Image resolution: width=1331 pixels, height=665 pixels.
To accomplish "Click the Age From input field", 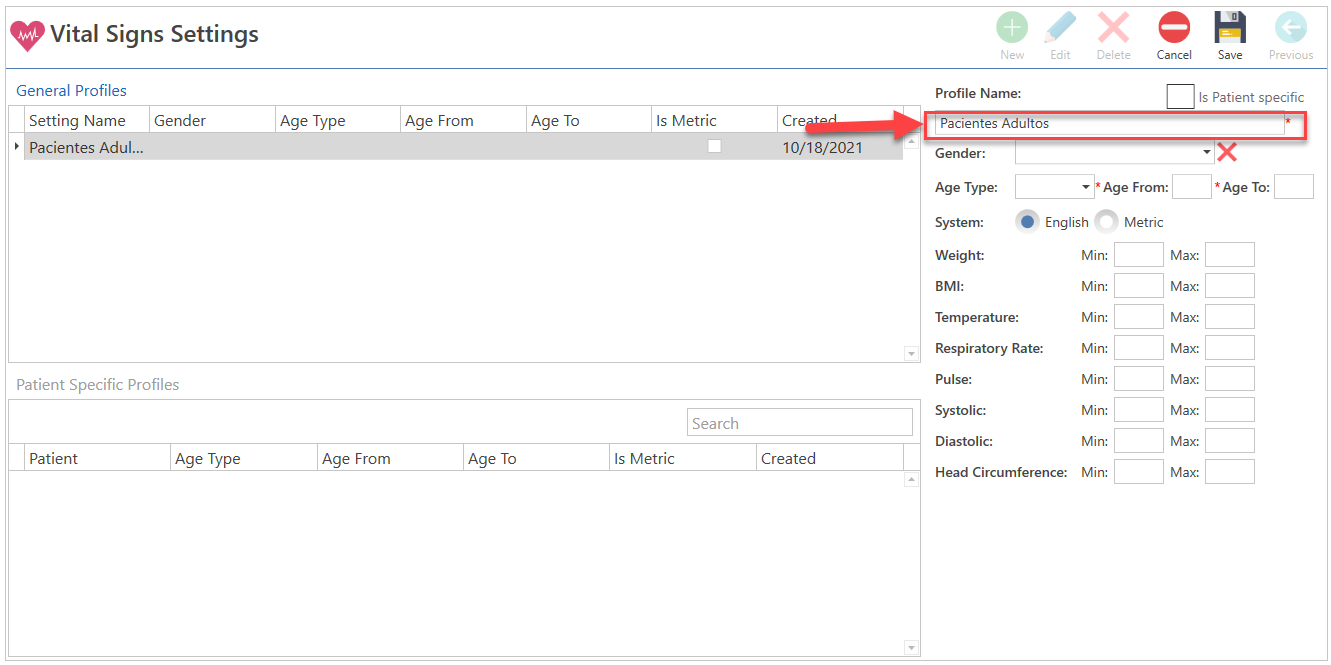I will tap(1191, 187).
